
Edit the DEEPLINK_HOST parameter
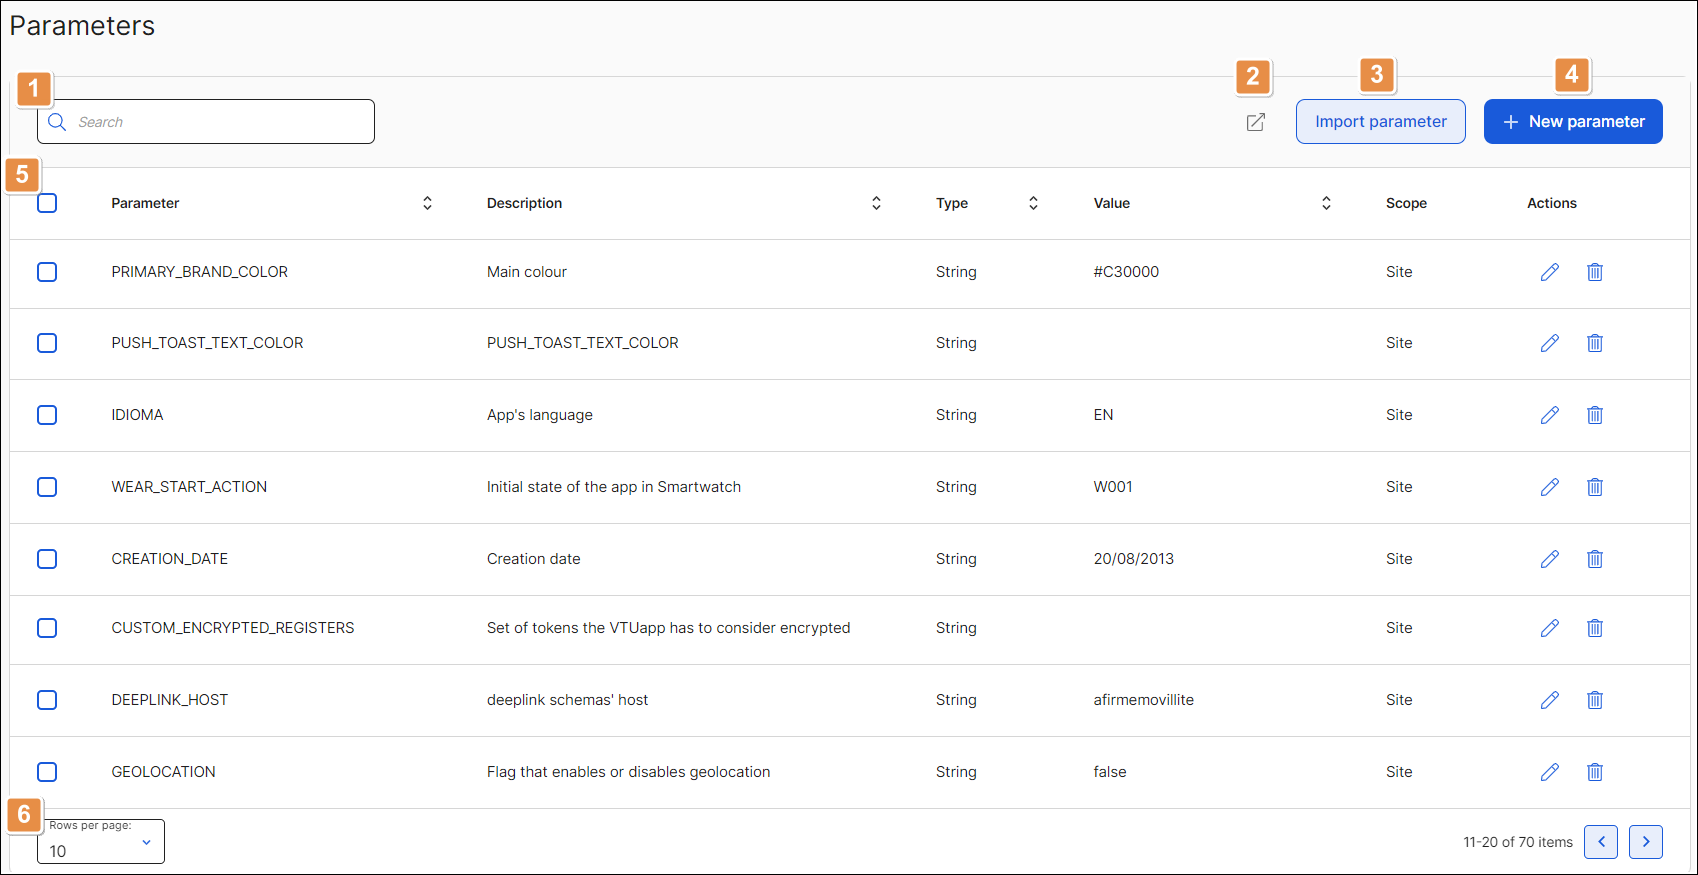click(1549, 700)
